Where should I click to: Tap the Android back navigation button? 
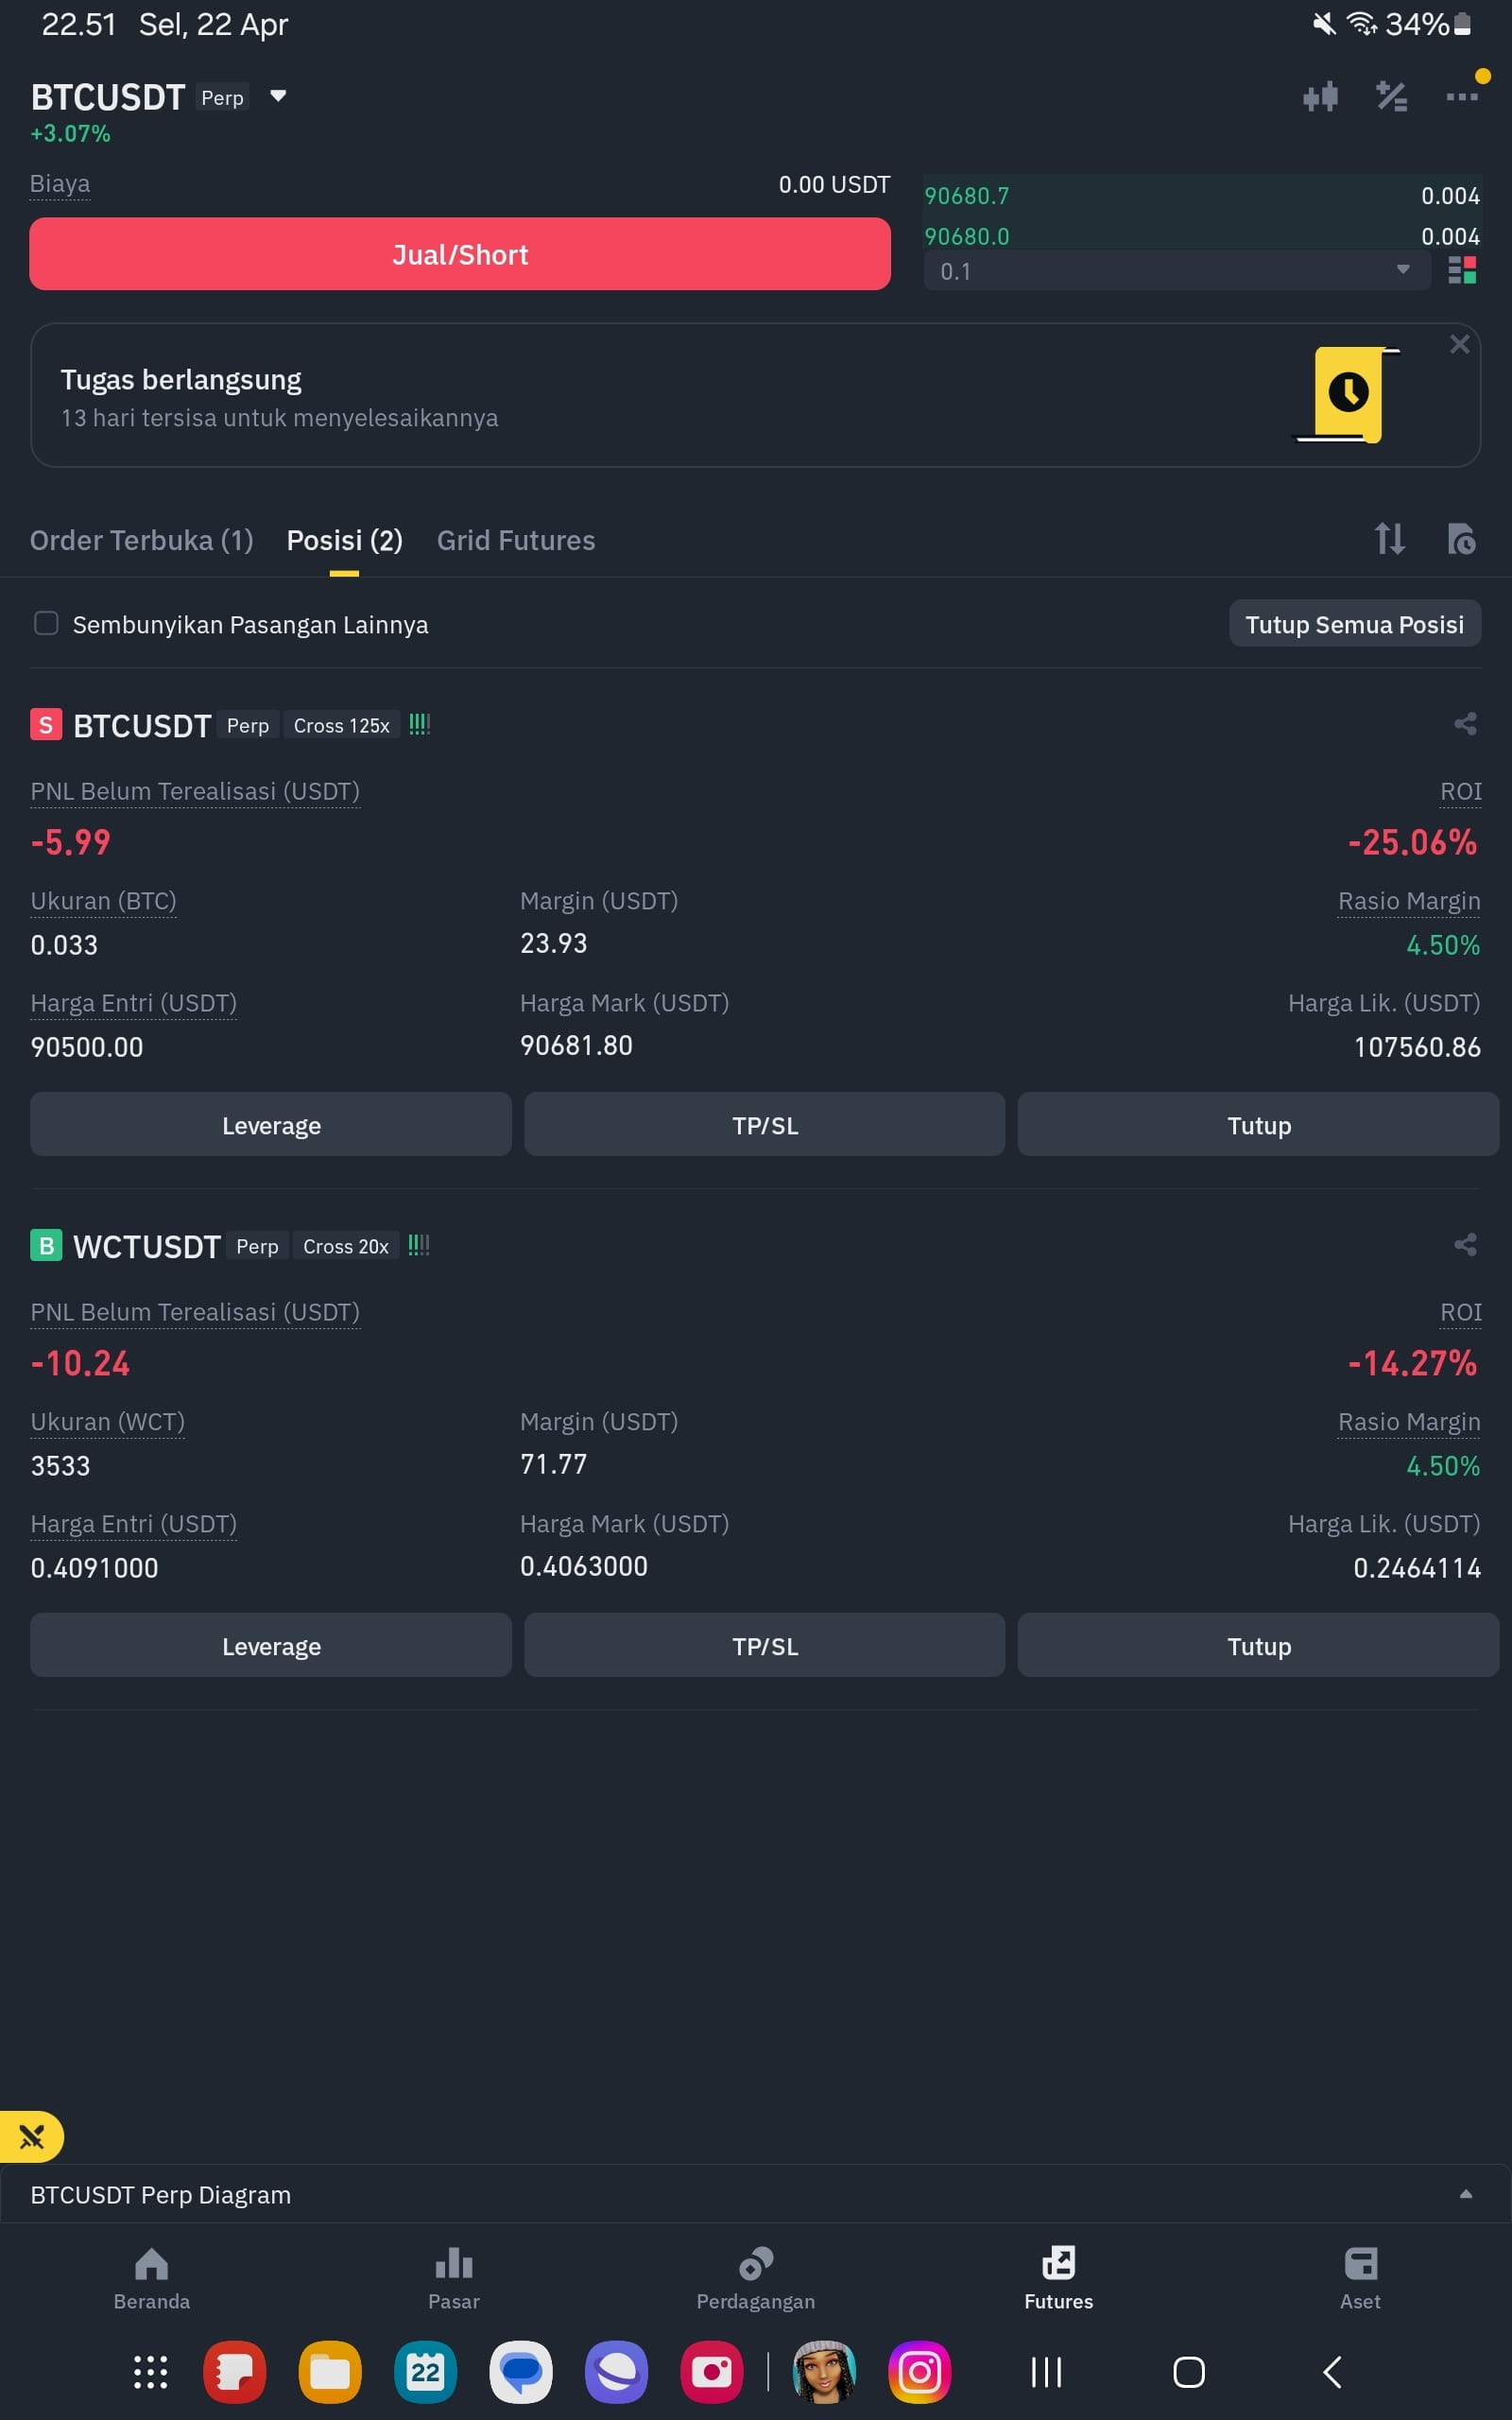coord(1331,2372)
